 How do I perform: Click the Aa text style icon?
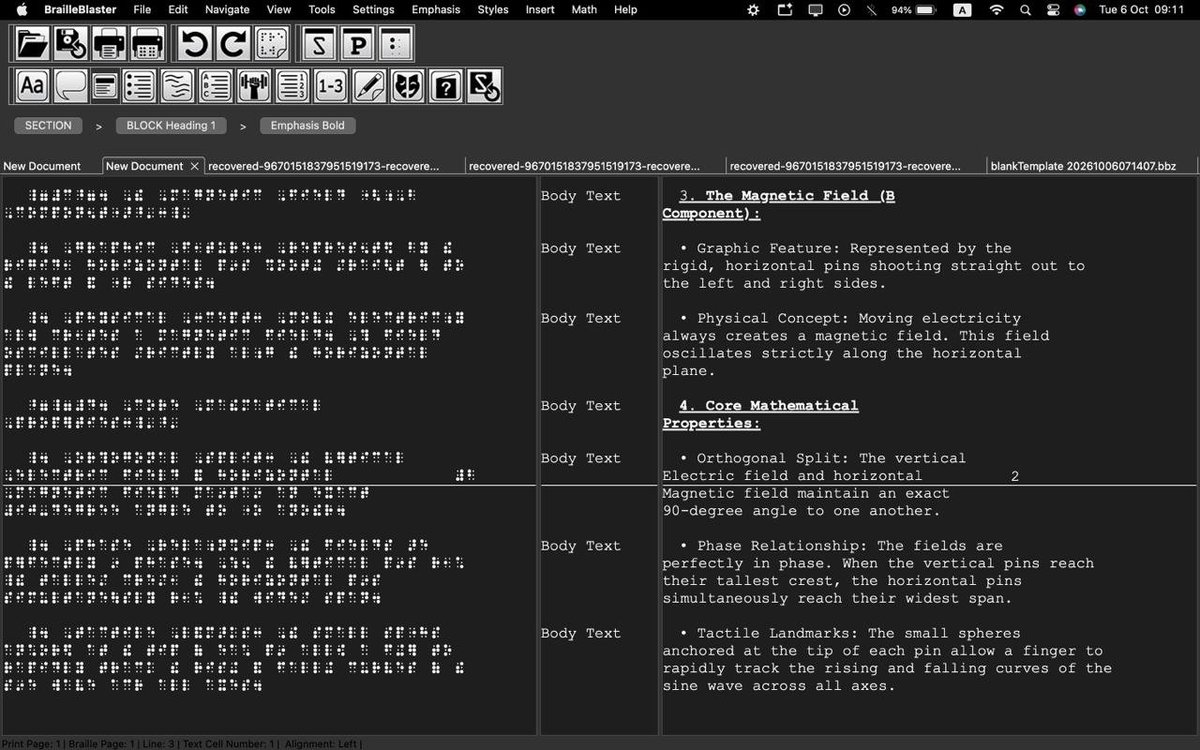click(x=32, y=86)
